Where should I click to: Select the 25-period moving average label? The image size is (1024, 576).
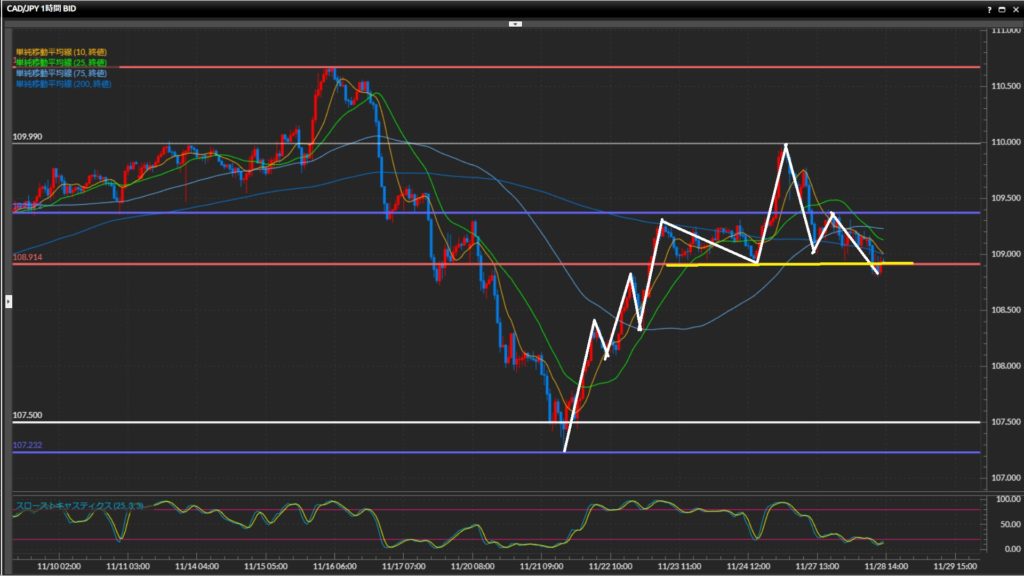[x=61, y=63]
